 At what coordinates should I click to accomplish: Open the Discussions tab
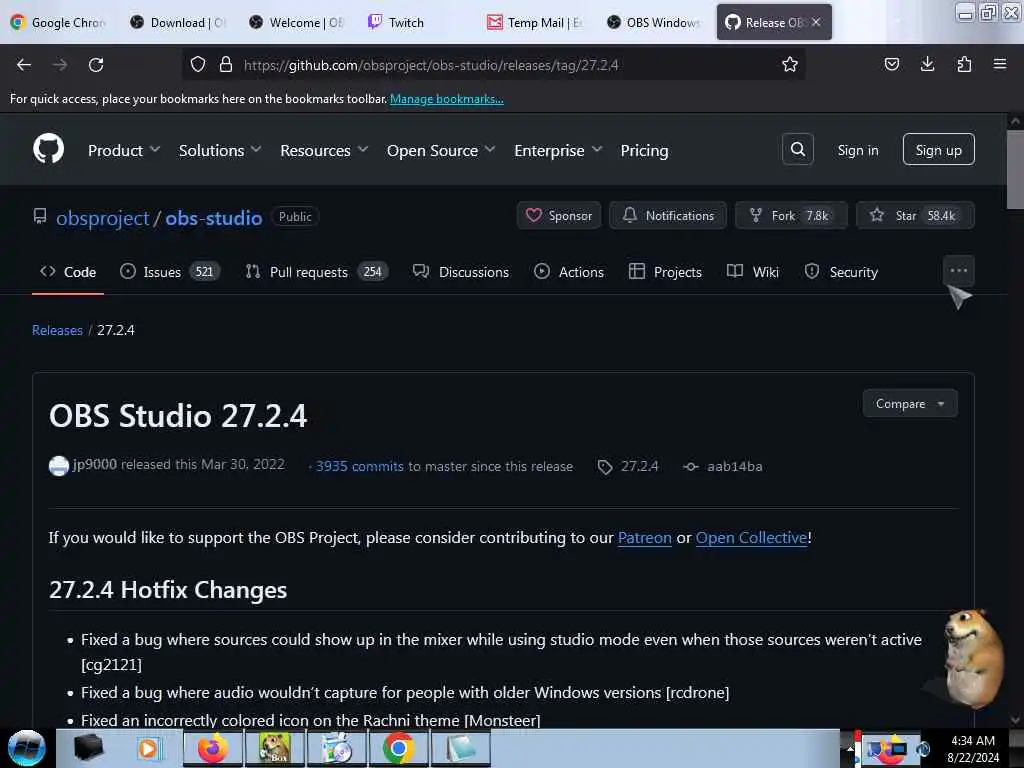pyautogui.click(x=460, y=272)
